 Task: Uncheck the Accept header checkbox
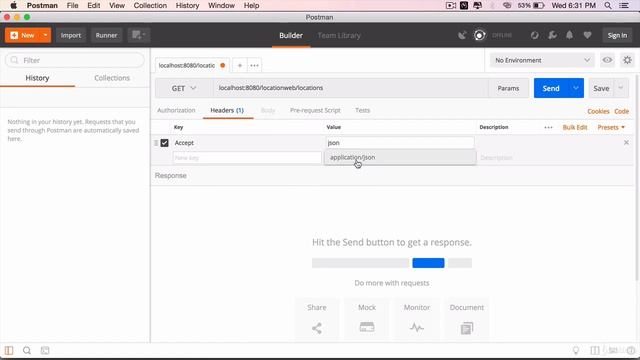(164, 143)
